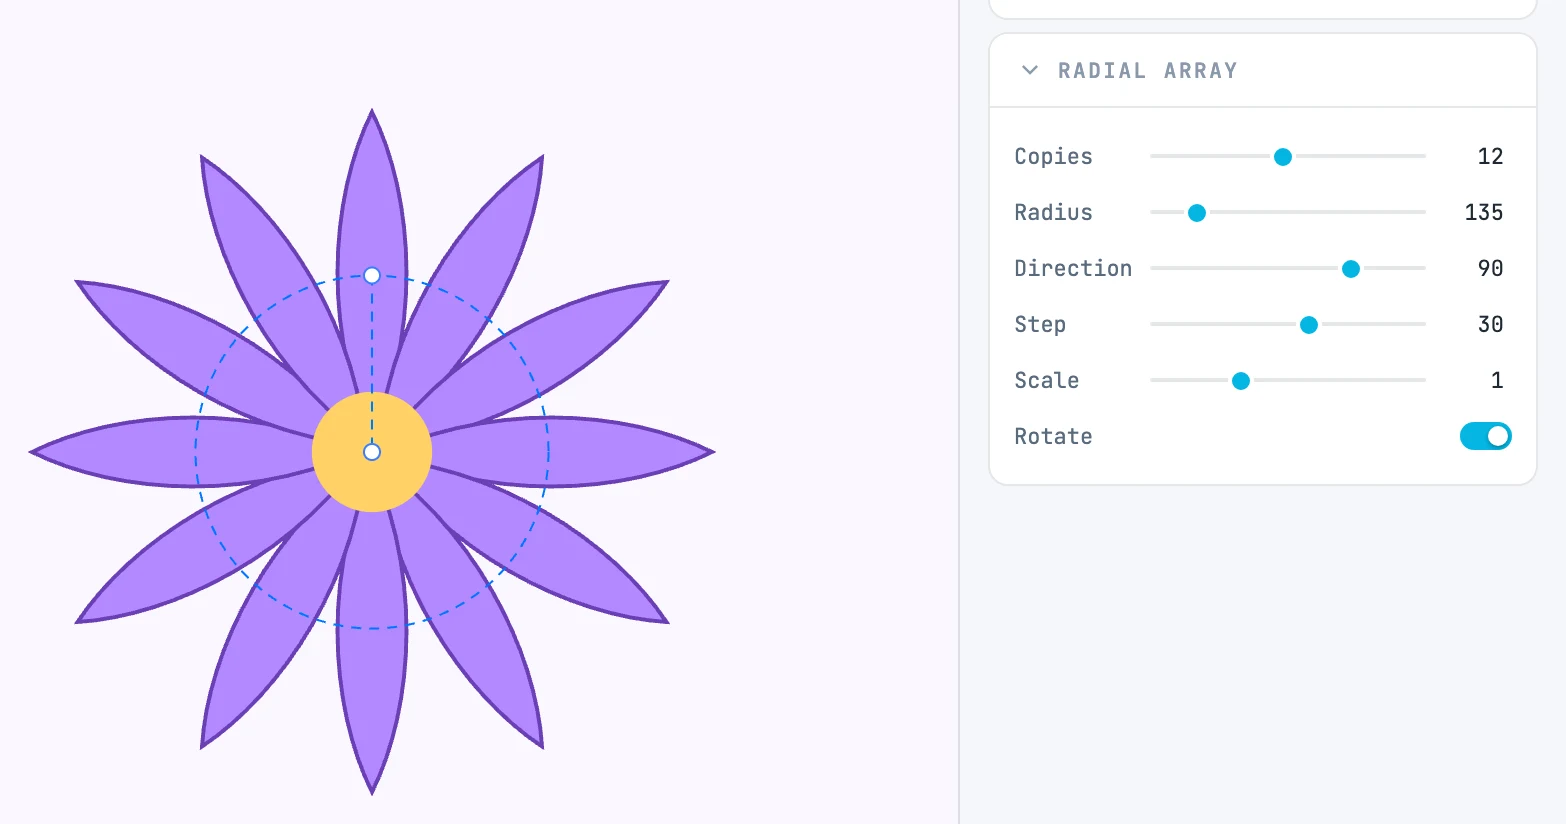The image size is (1566, 824).
Task: Click the Radius slider handle
Action: pos(1197,213)
